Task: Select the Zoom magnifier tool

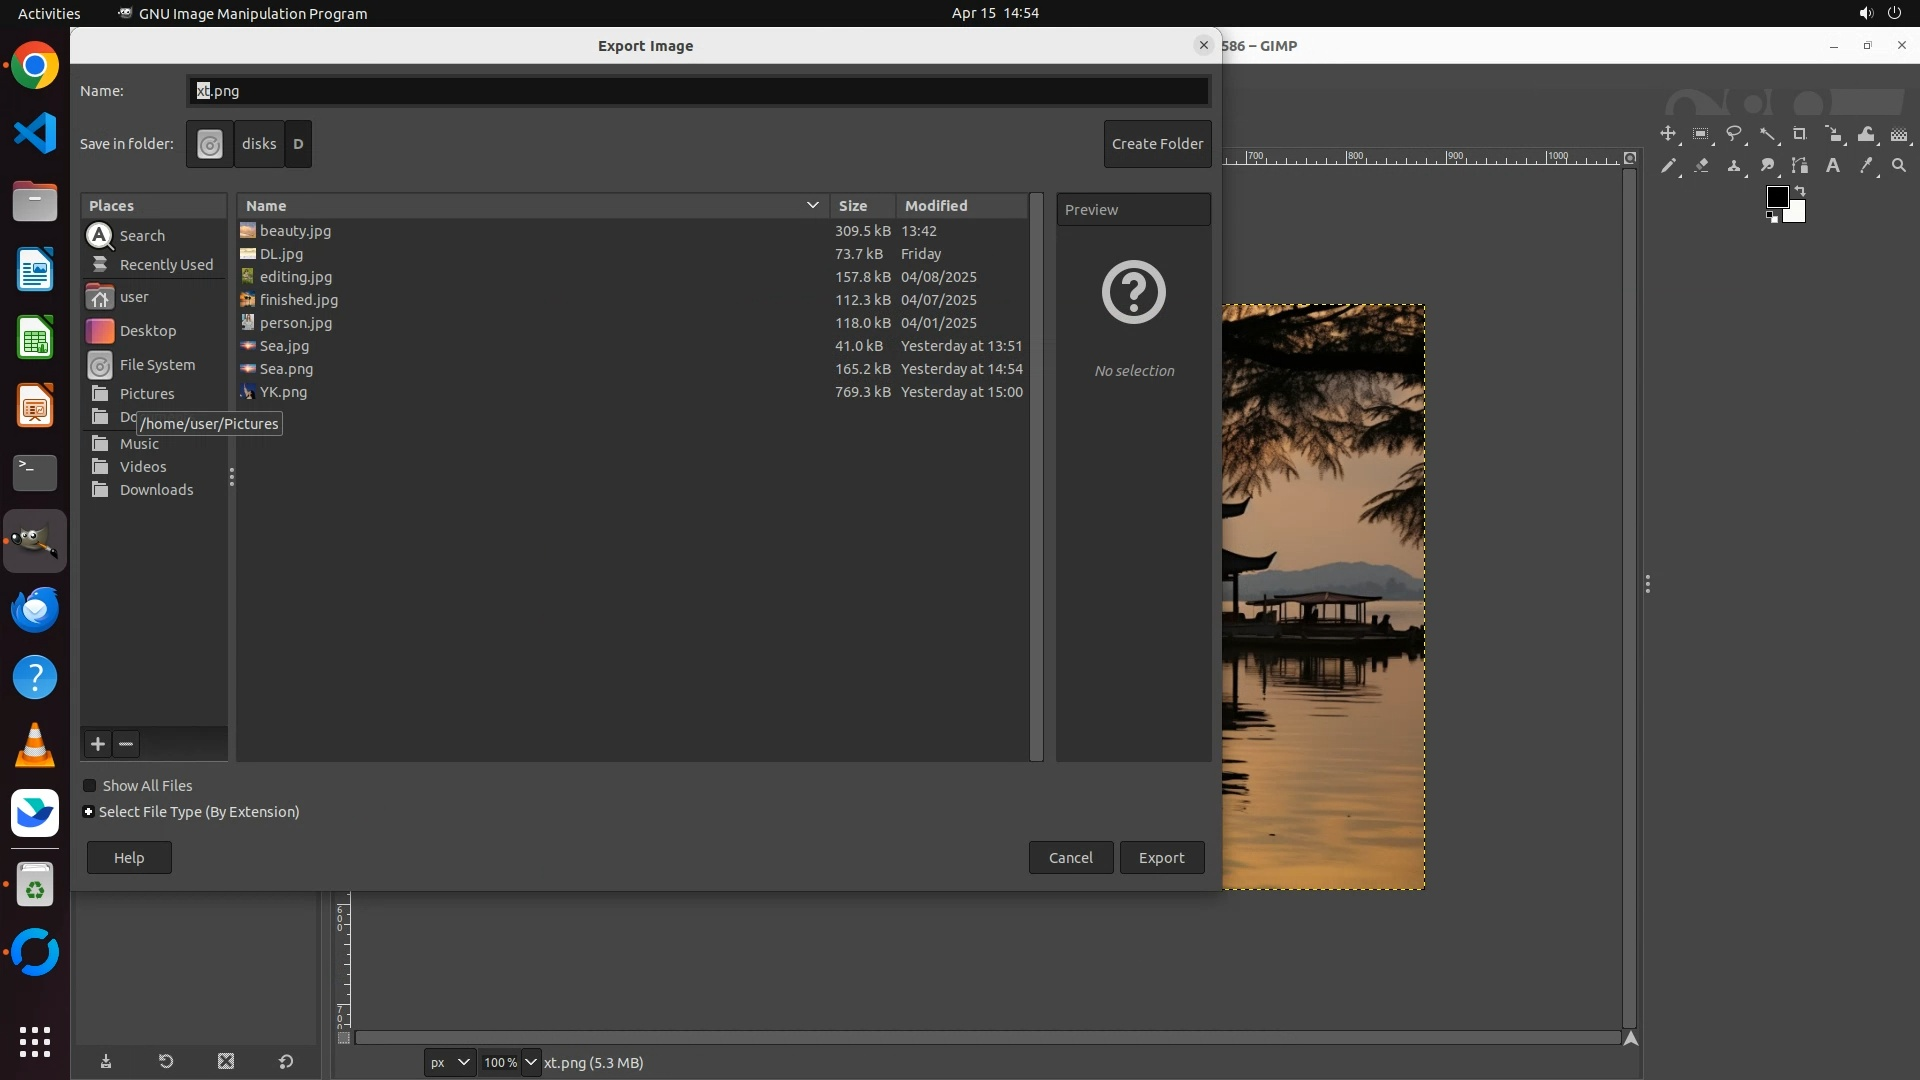Action: (1899, 166)
